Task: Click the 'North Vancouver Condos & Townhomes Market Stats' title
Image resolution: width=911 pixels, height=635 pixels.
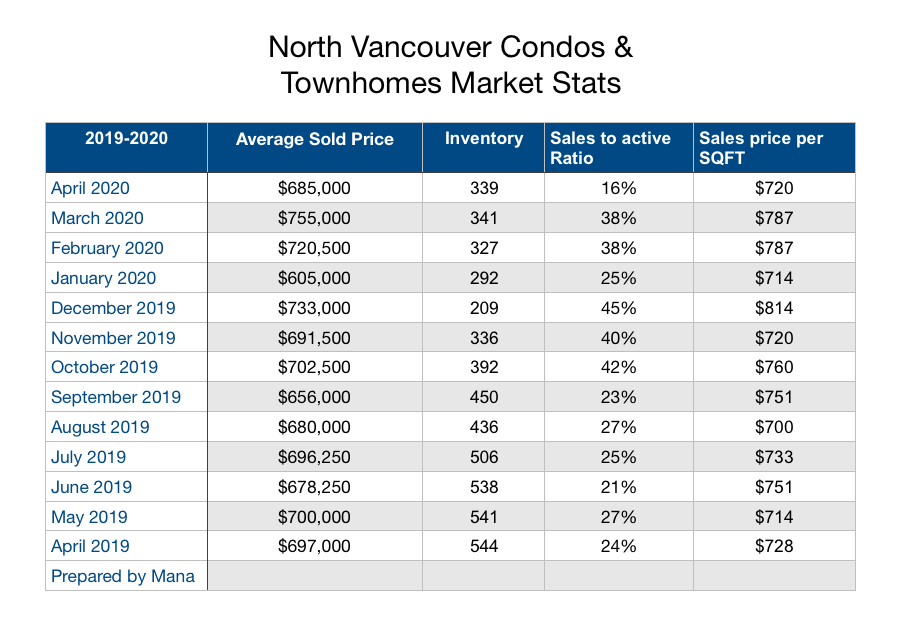Action: [451, 64]
